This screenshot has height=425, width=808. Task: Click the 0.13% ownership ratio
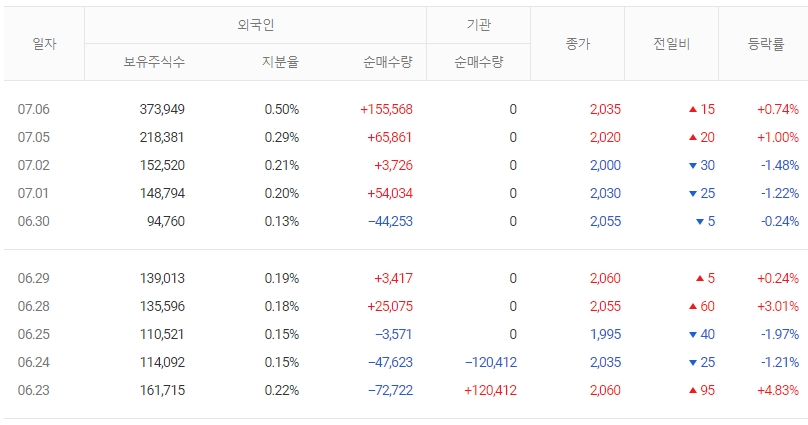tap(281, 221)
